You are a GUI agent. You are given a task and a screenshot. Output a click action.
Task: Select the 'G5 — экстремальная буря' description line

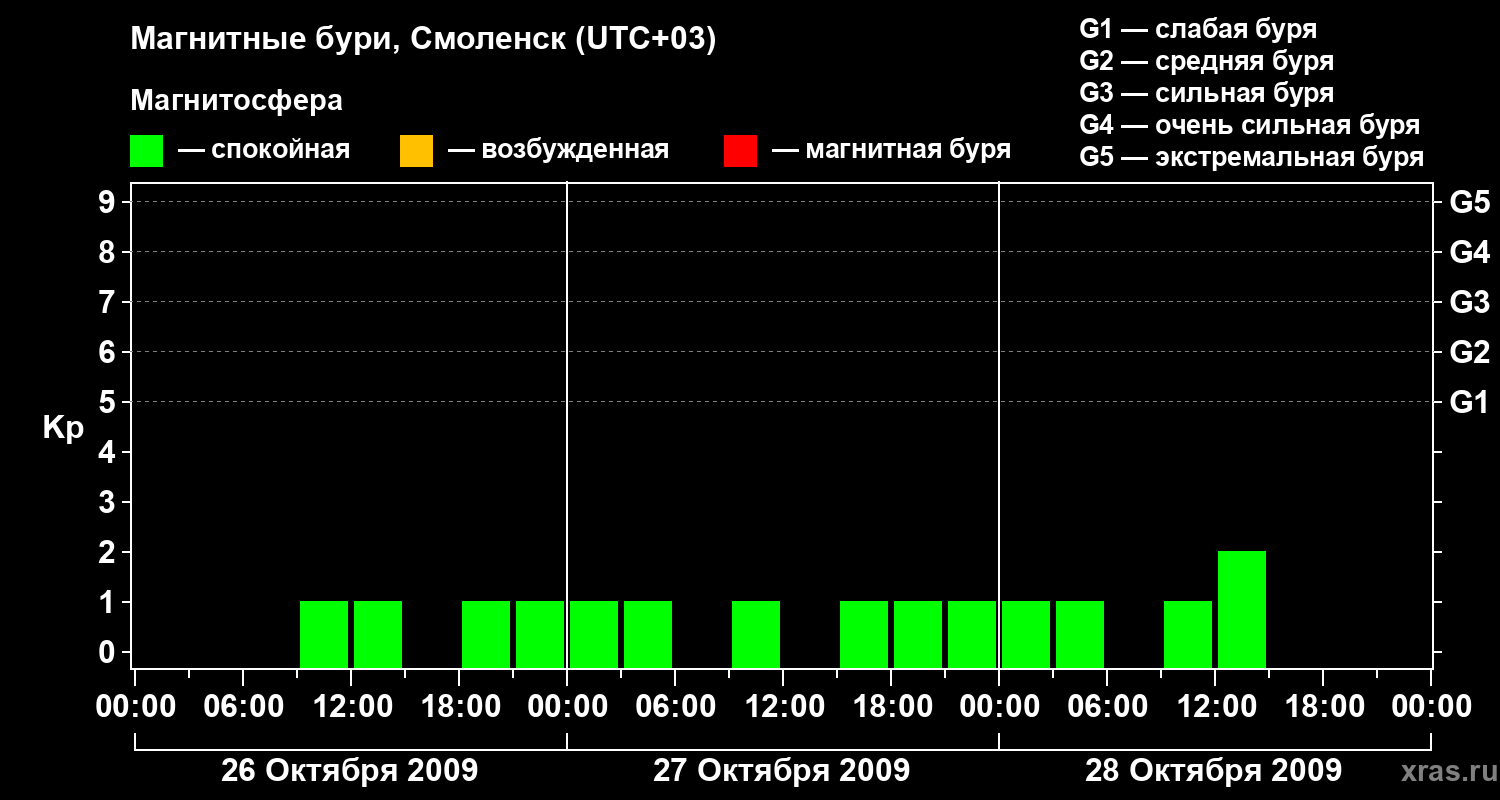point(1251,157)
